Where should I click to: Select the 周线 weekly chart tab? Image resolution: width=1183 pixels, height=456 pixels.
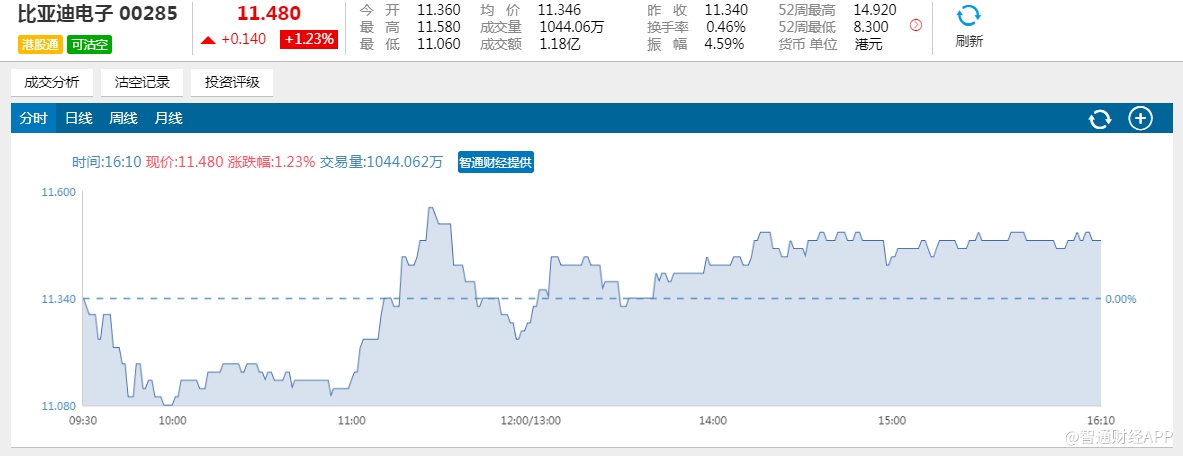tap(123, 119)
